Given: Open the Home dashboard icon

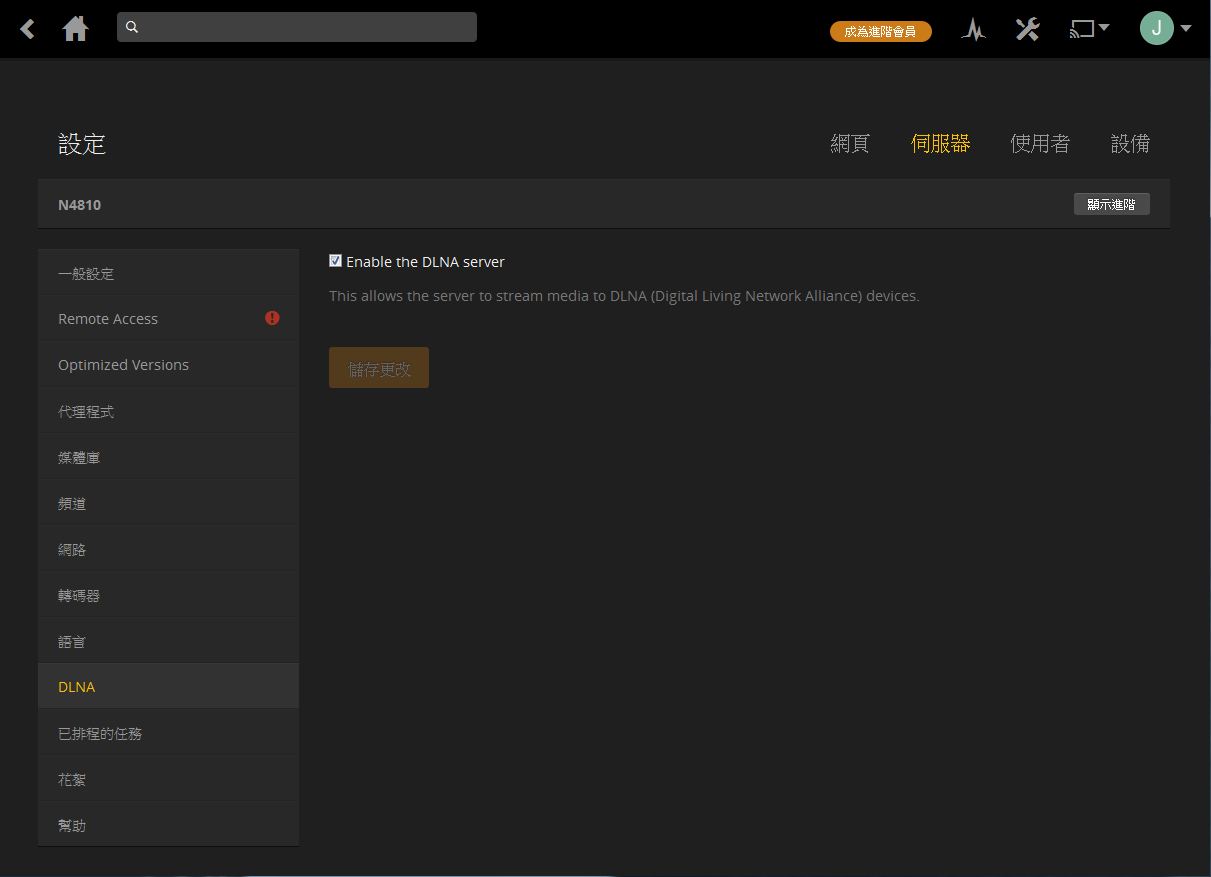Looking at the screenshot, I should (x=75, y=29).
